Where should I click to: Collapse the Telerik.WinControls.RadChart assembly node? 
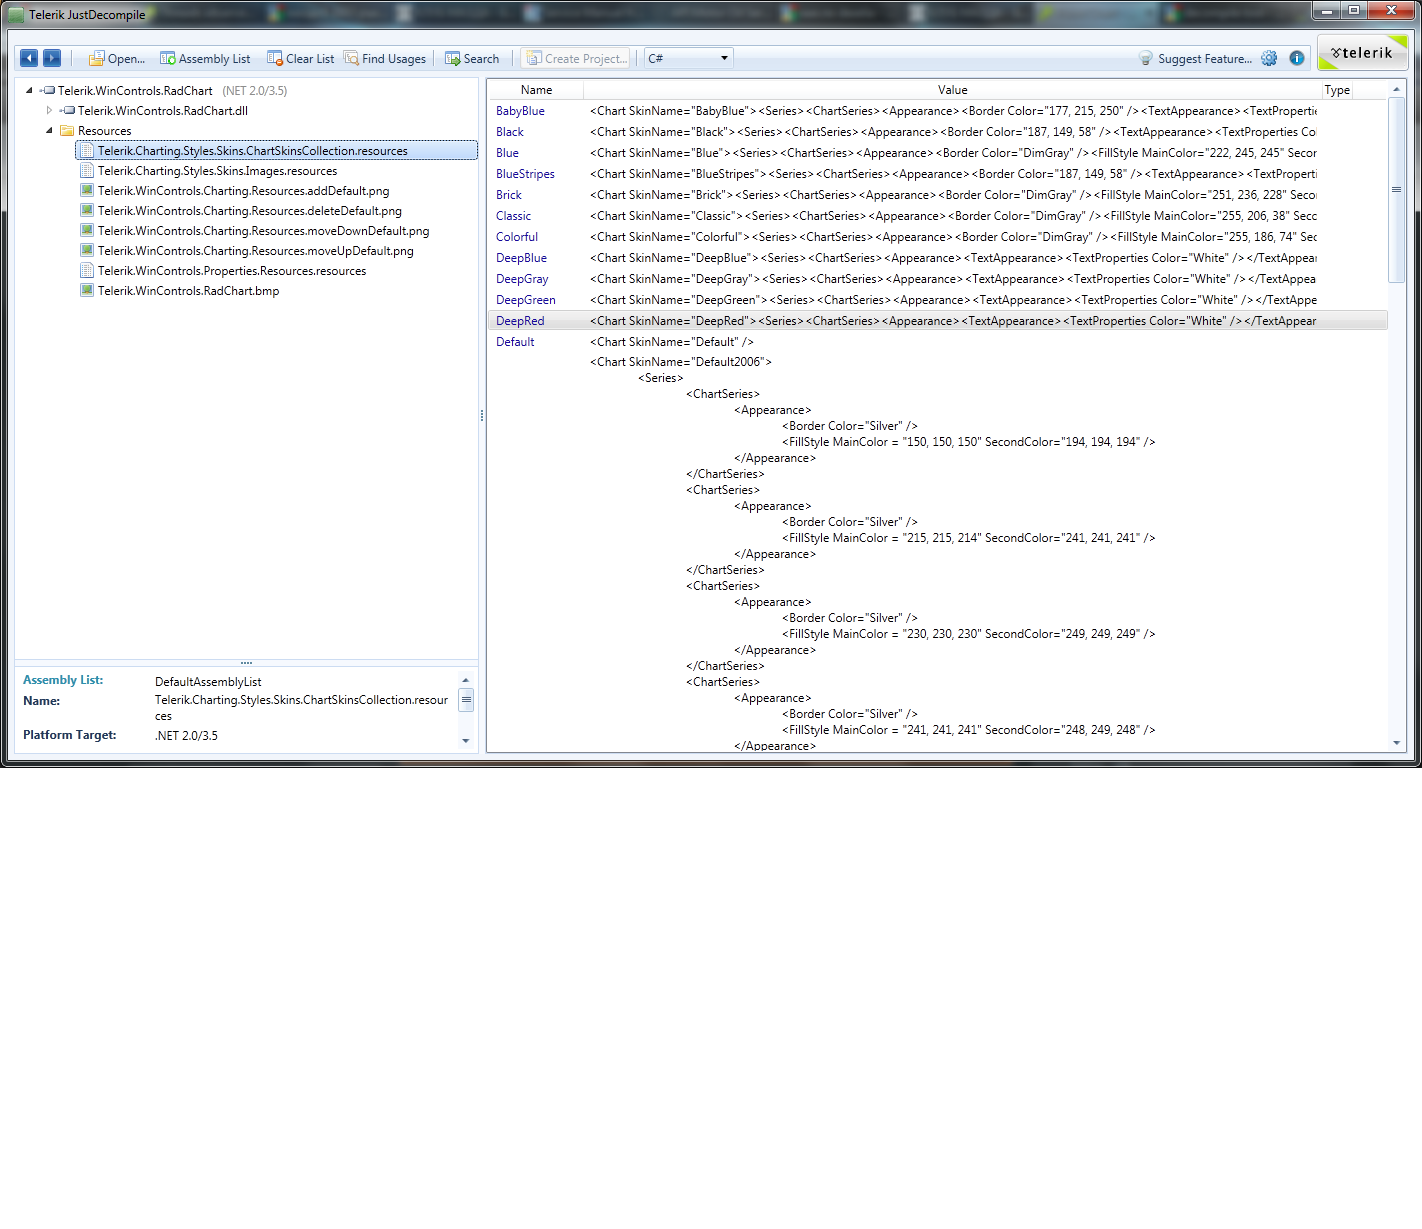point(29,90)
